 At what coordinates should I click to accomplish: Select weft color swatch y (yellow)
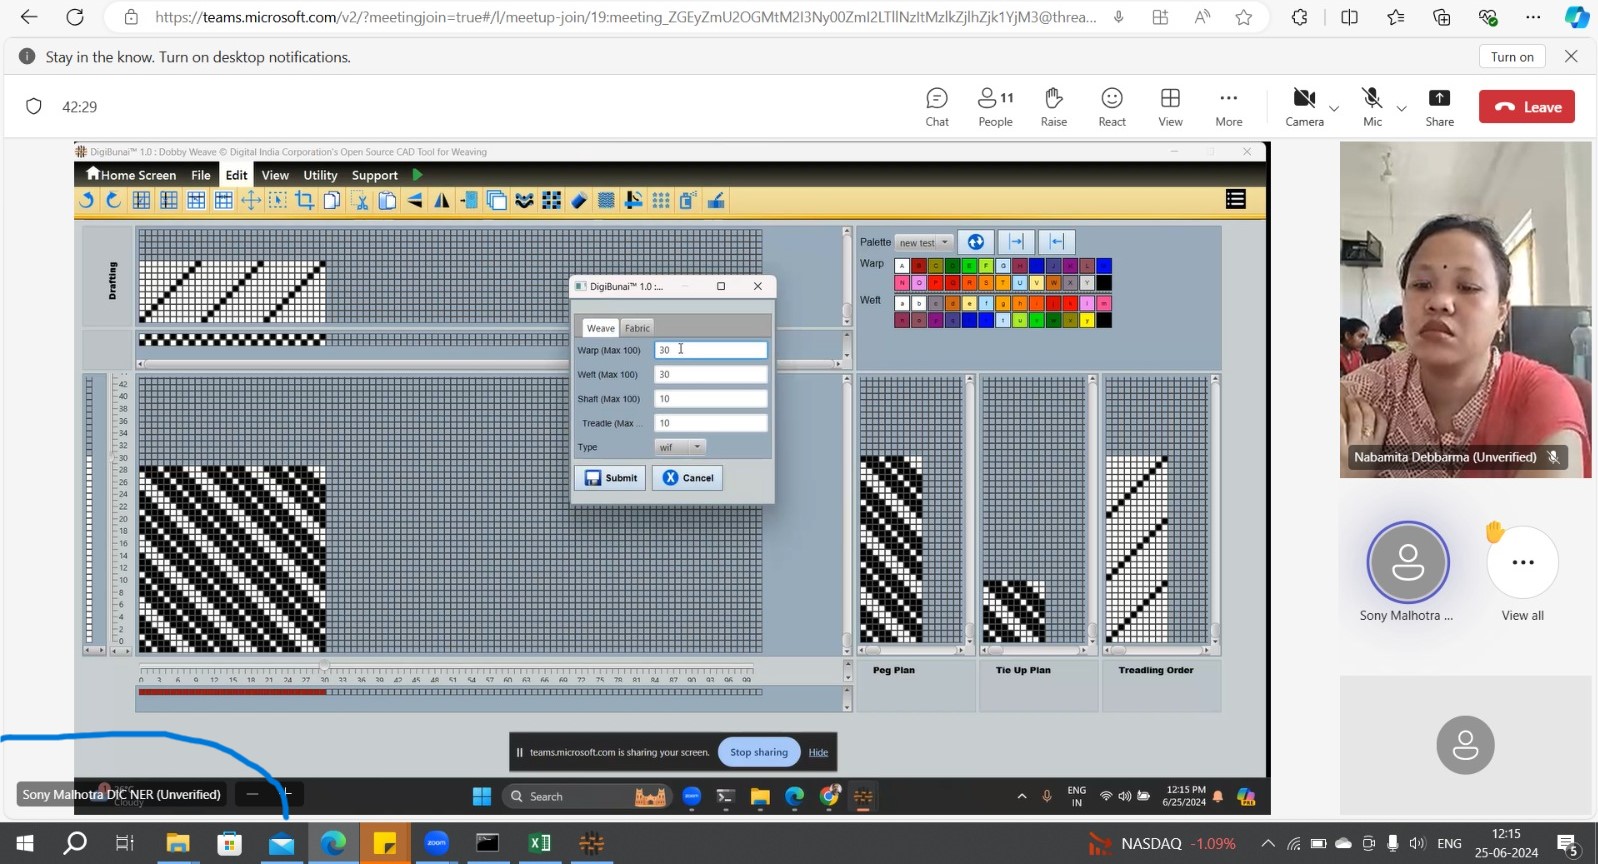coord(1087,320)
